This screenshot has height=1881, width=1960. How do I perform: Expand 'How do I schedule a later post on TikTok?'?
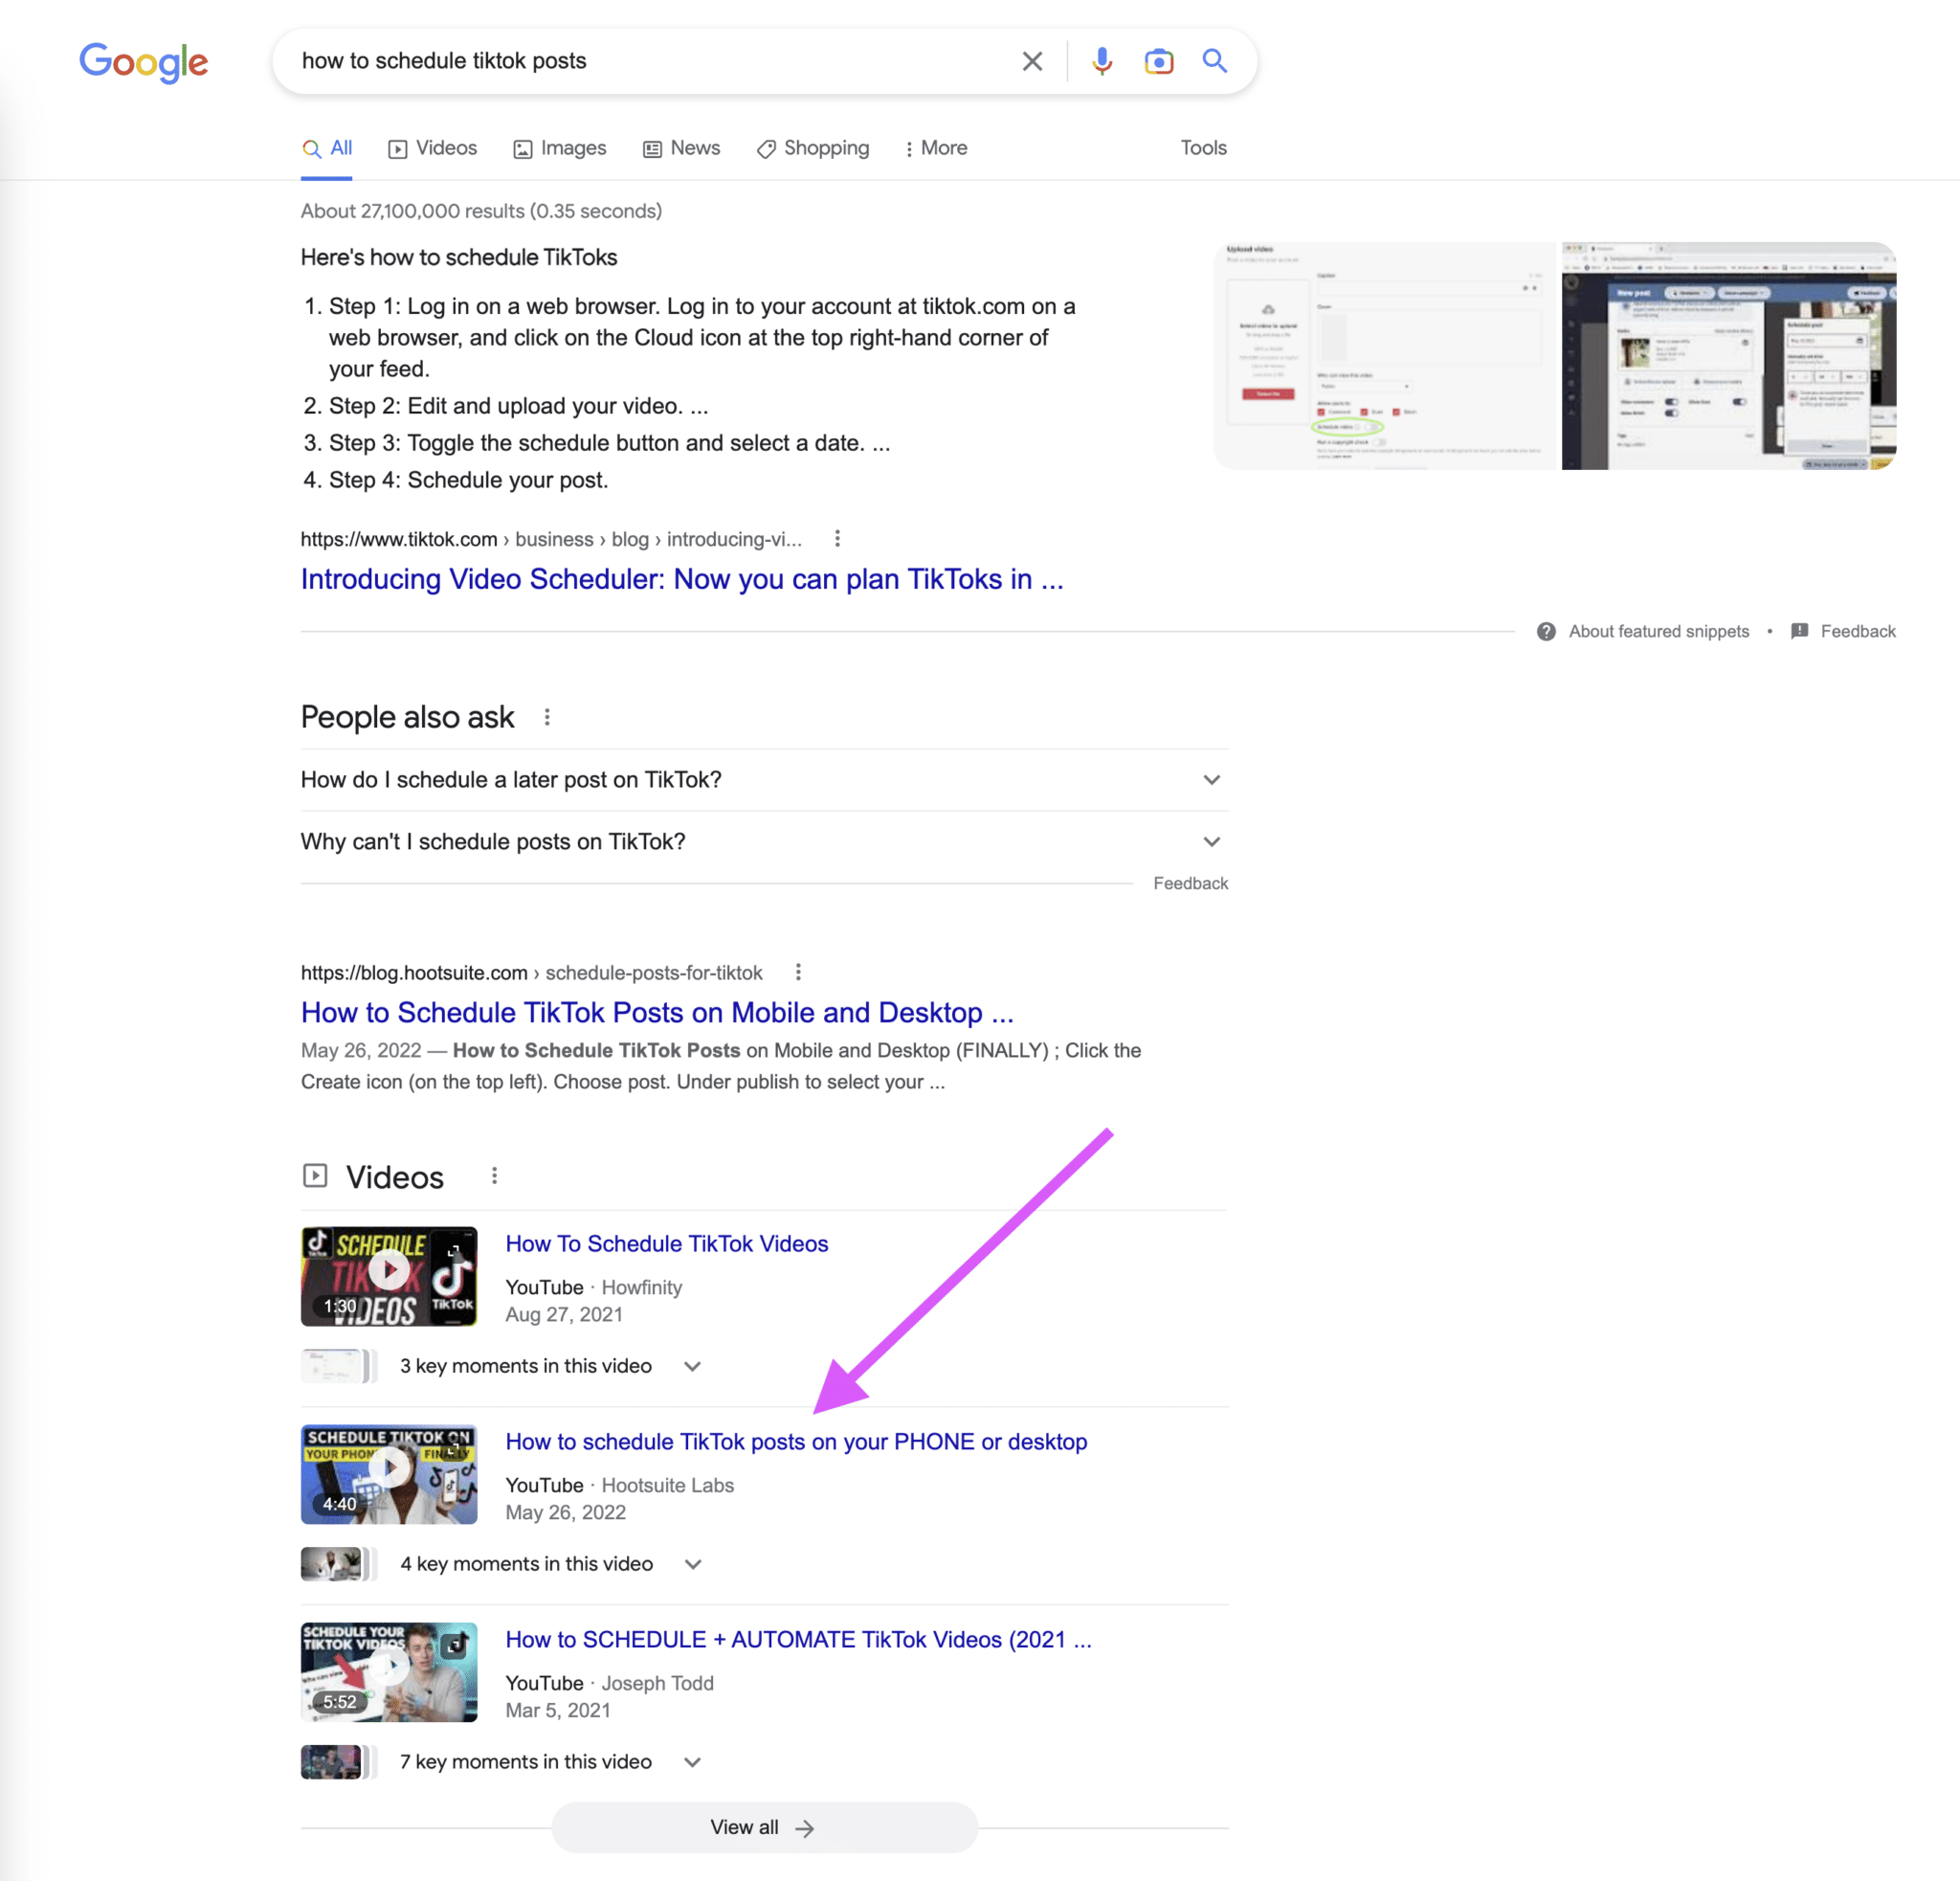(1210, 779)
